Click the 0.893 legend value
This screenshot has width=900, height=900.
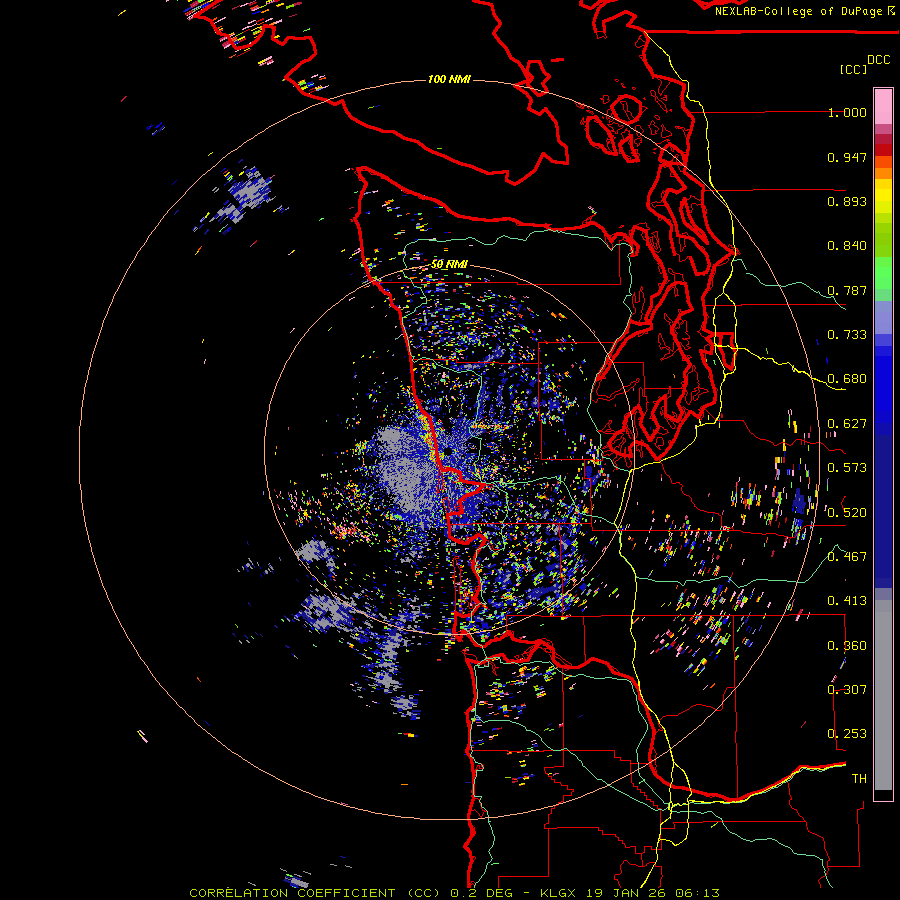coord(847,201)
